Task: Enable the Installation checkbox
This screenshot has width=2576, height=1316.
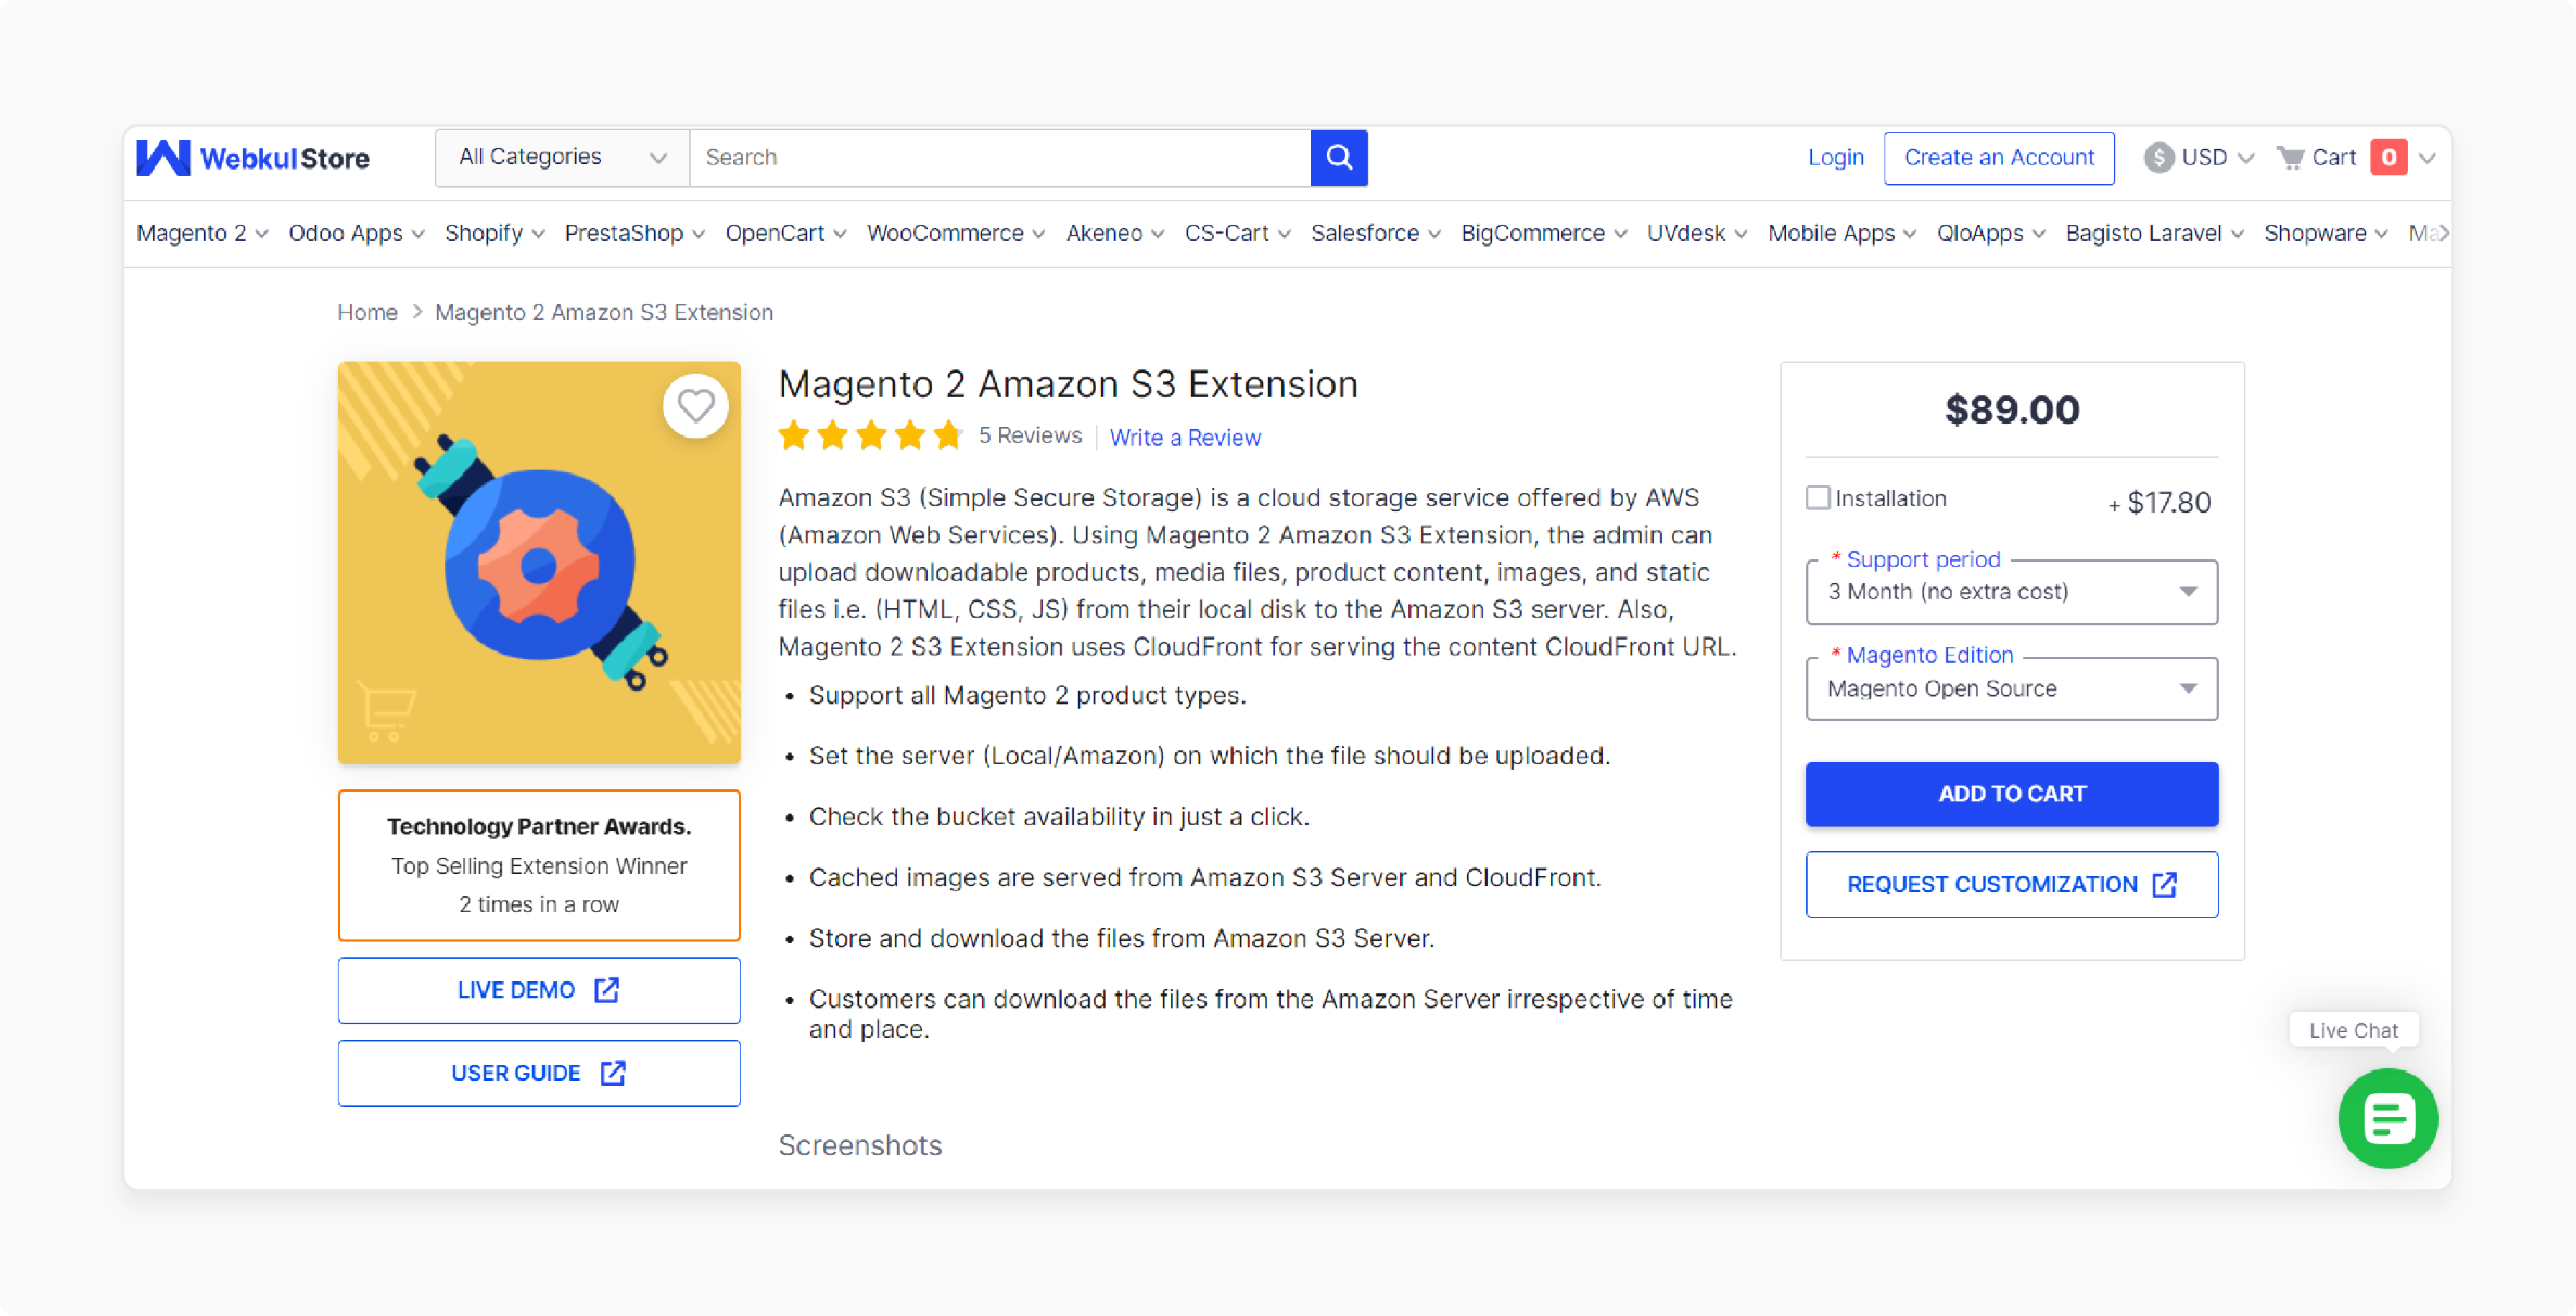Action: (x=1818, y=497)
